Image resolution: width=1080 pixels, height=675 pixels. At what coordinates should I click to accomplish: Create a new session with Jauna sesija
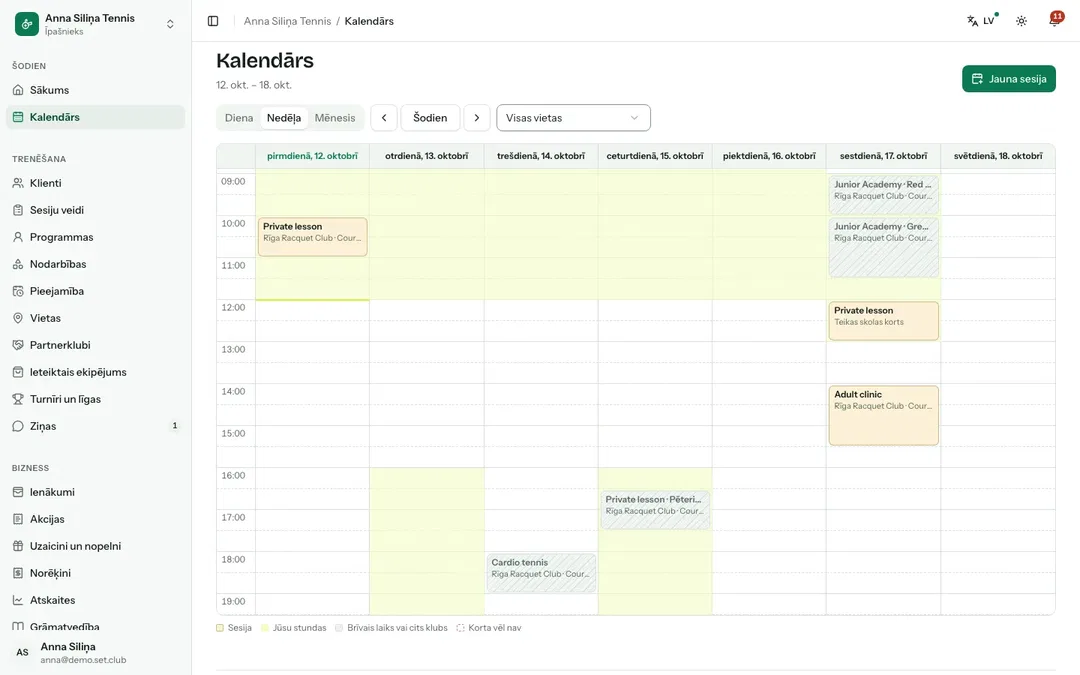pyautogui.click(x=1008, y=79)
